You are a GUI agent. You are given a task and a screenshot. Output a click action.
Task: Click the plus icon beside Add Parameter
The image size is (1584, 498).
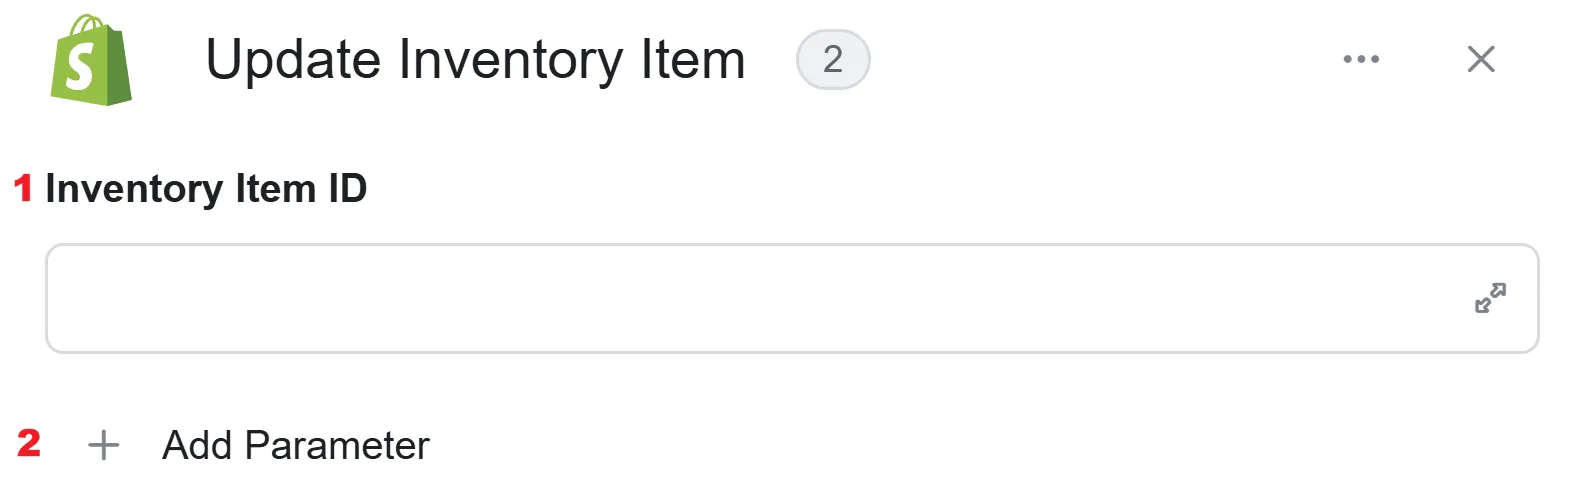click(x=104, y=445)
